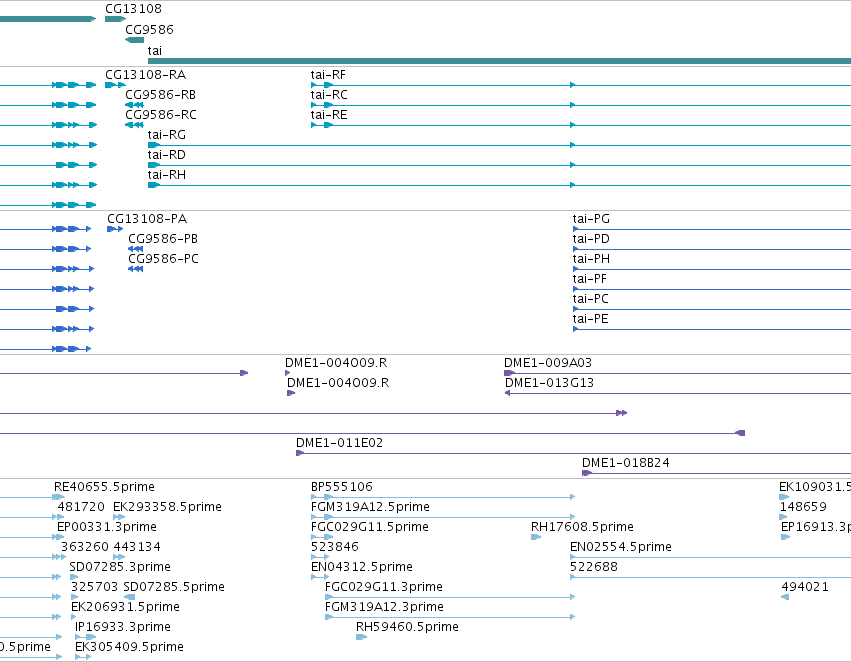Image resolution: width=851 pixels, height=662 pixels.
Task: Click the CG13108-RA transcript
Action: (116, 85)
